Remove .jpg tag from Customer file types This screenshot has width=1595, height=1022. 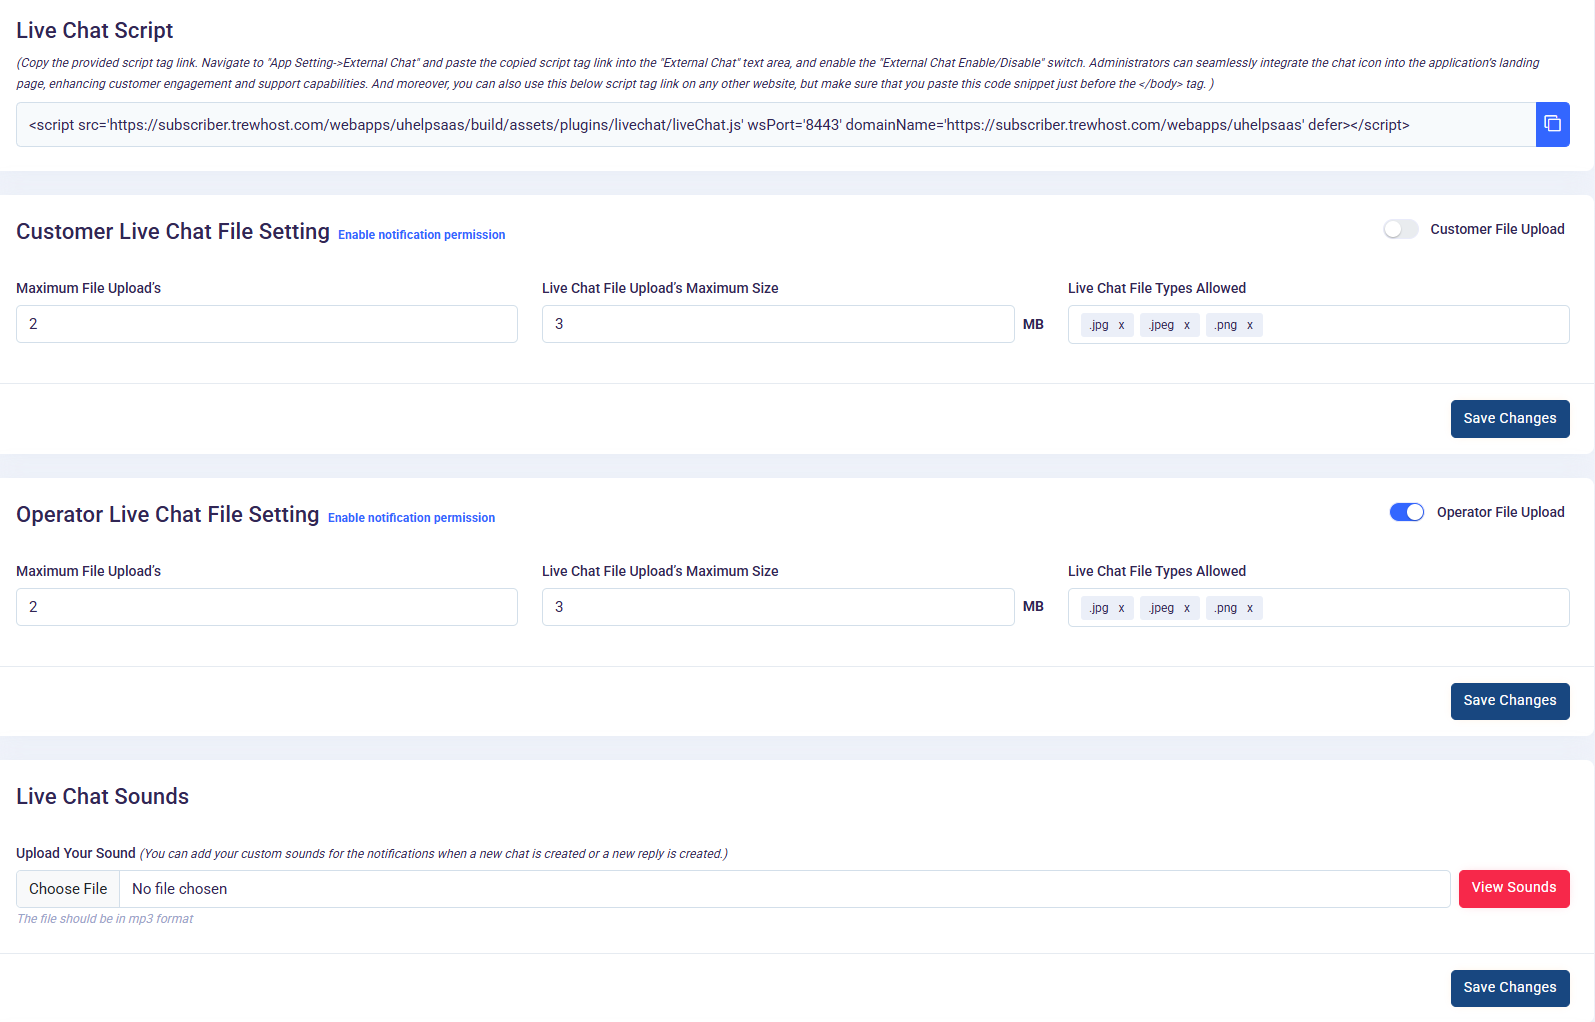pos(1121,325)
